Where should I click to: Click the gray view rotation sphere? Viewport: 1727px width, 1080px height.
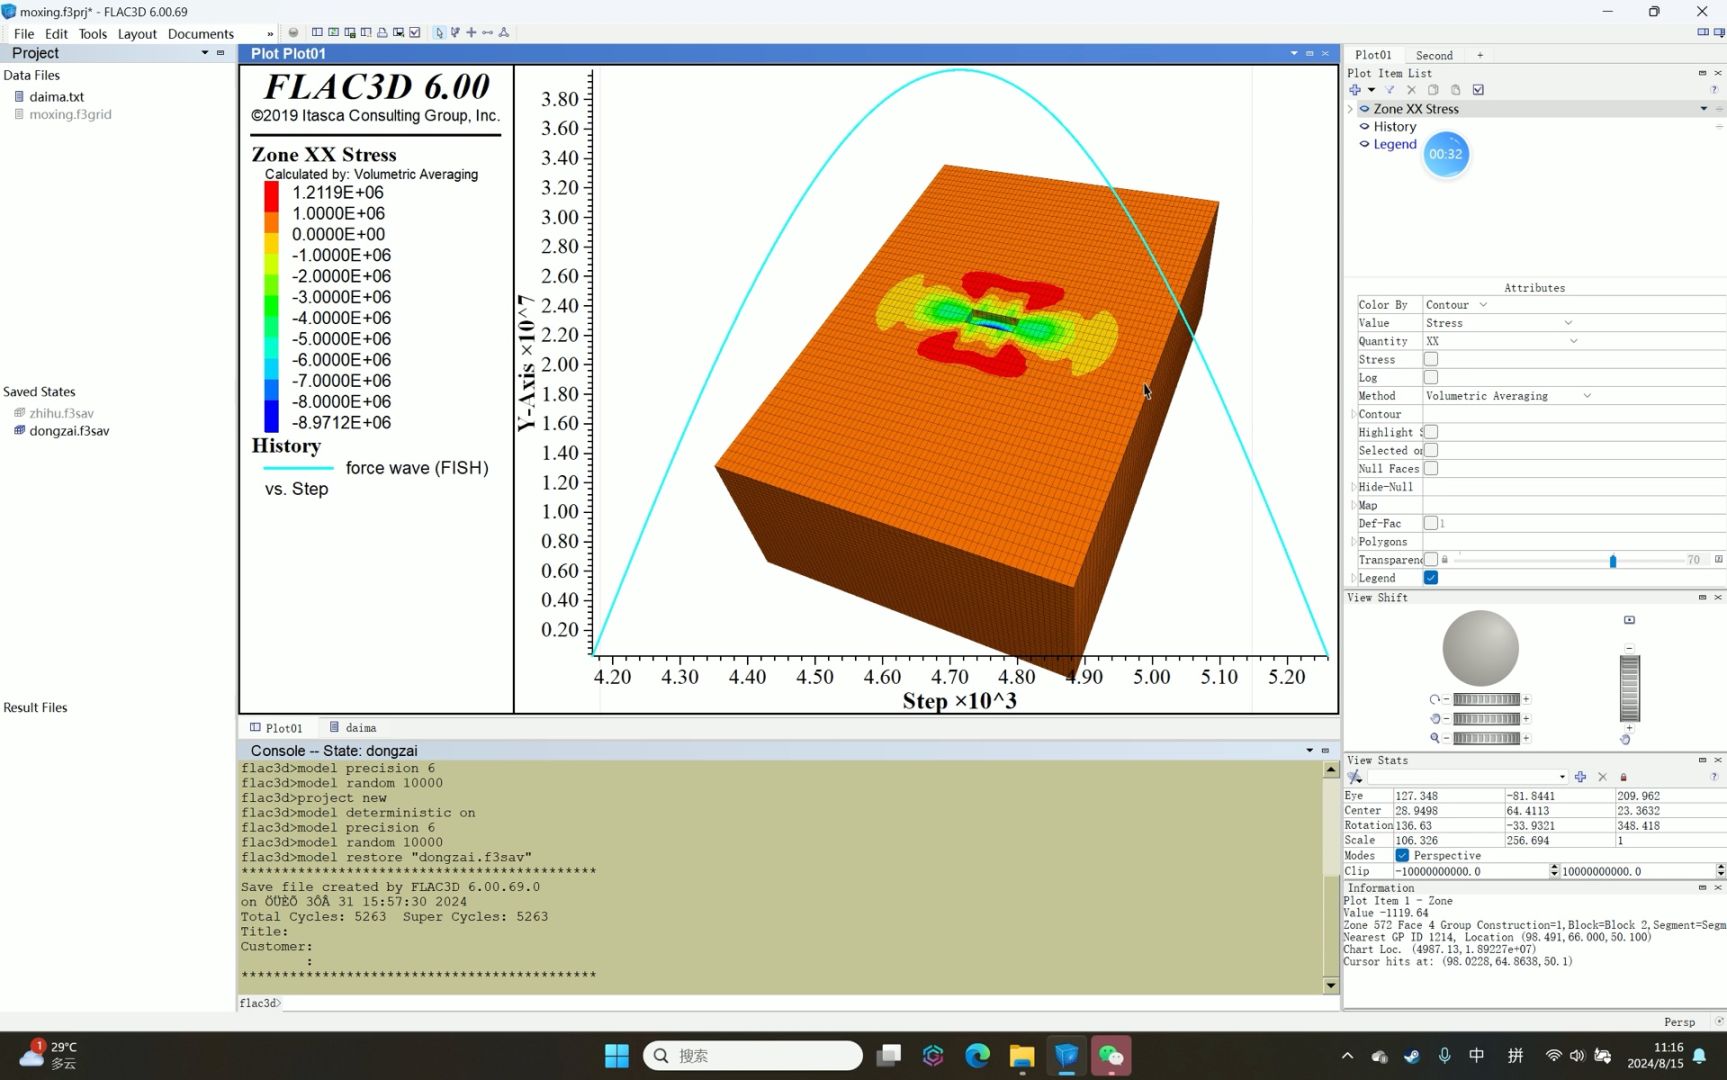coord(1480,648)
